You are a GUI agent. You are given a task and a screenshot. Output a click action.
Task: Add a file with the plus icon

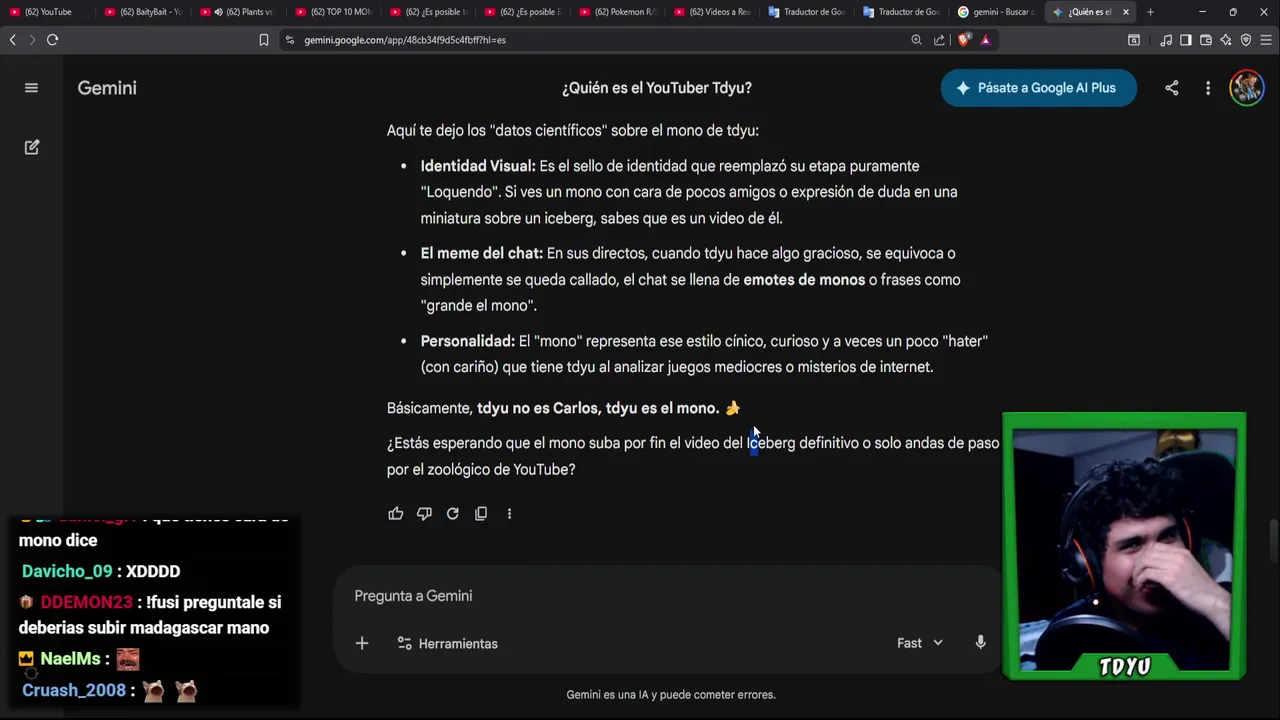click(x=362, y=643)
